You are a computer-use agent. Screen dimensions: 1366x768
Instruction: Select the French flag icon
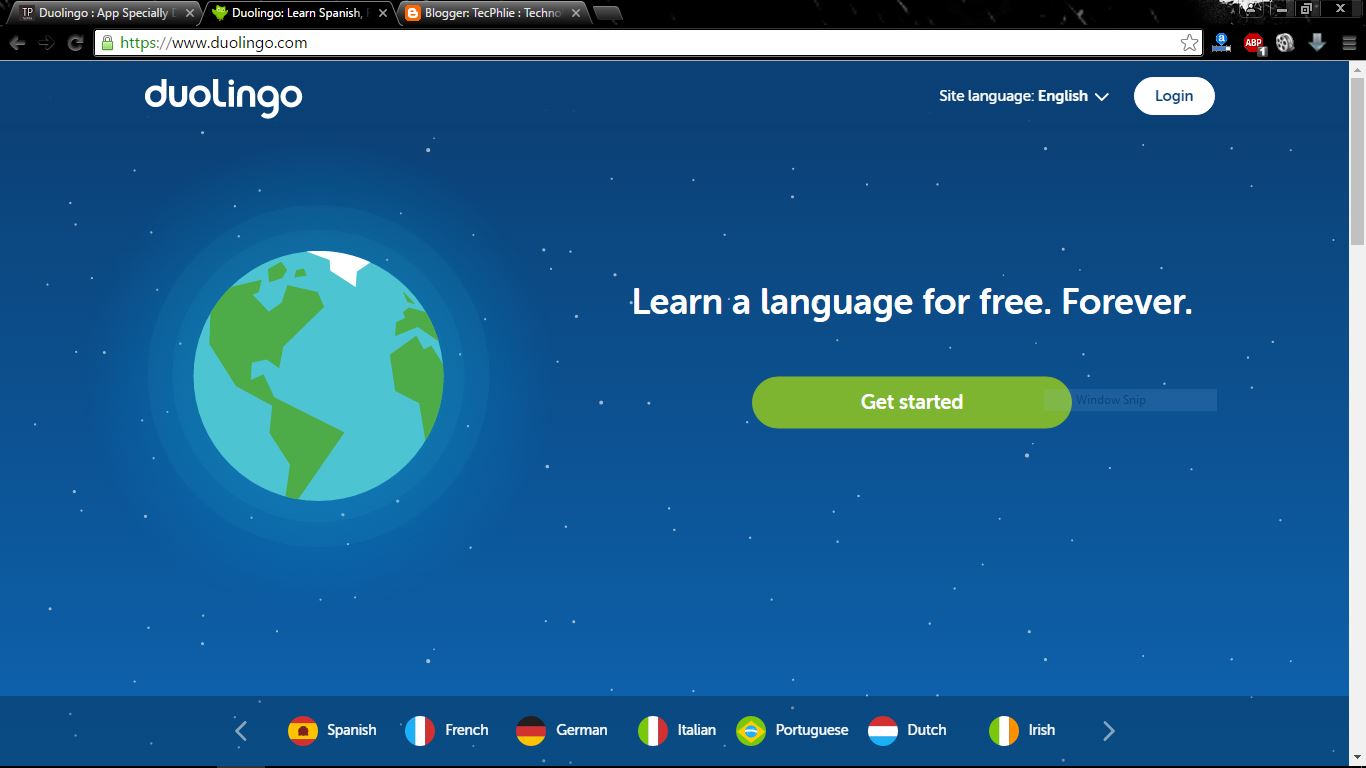point(420,731)
